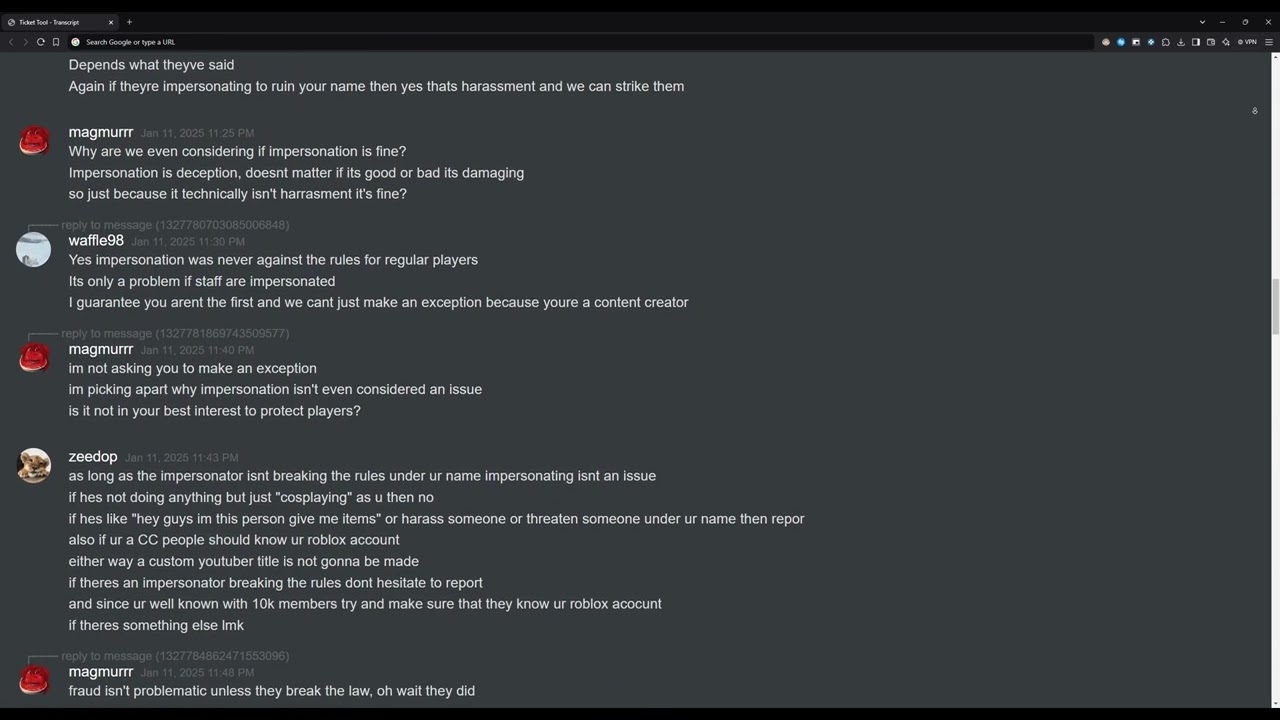Open the downloads icon in the toolbar

(1181, 42)
